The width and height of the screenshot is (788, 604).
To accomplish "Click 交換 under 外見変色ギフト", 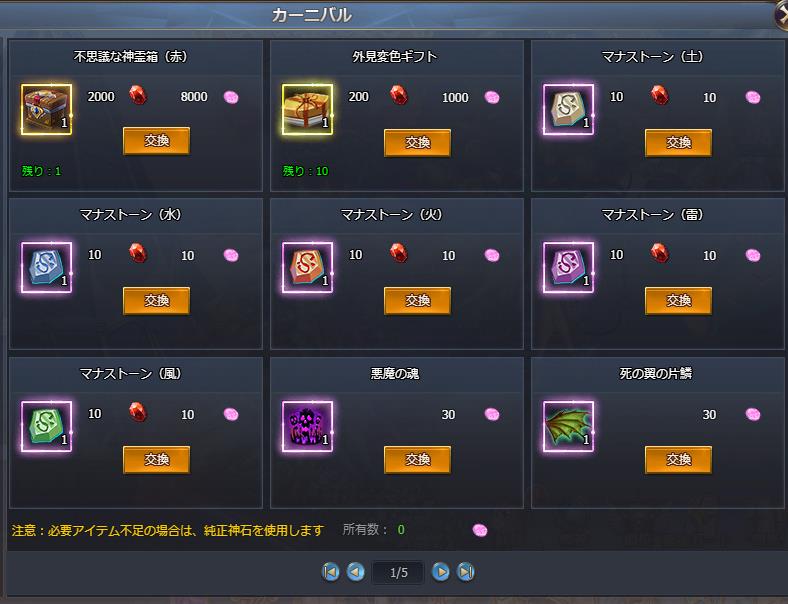I will pyautogui.click(x=417, y=143).
